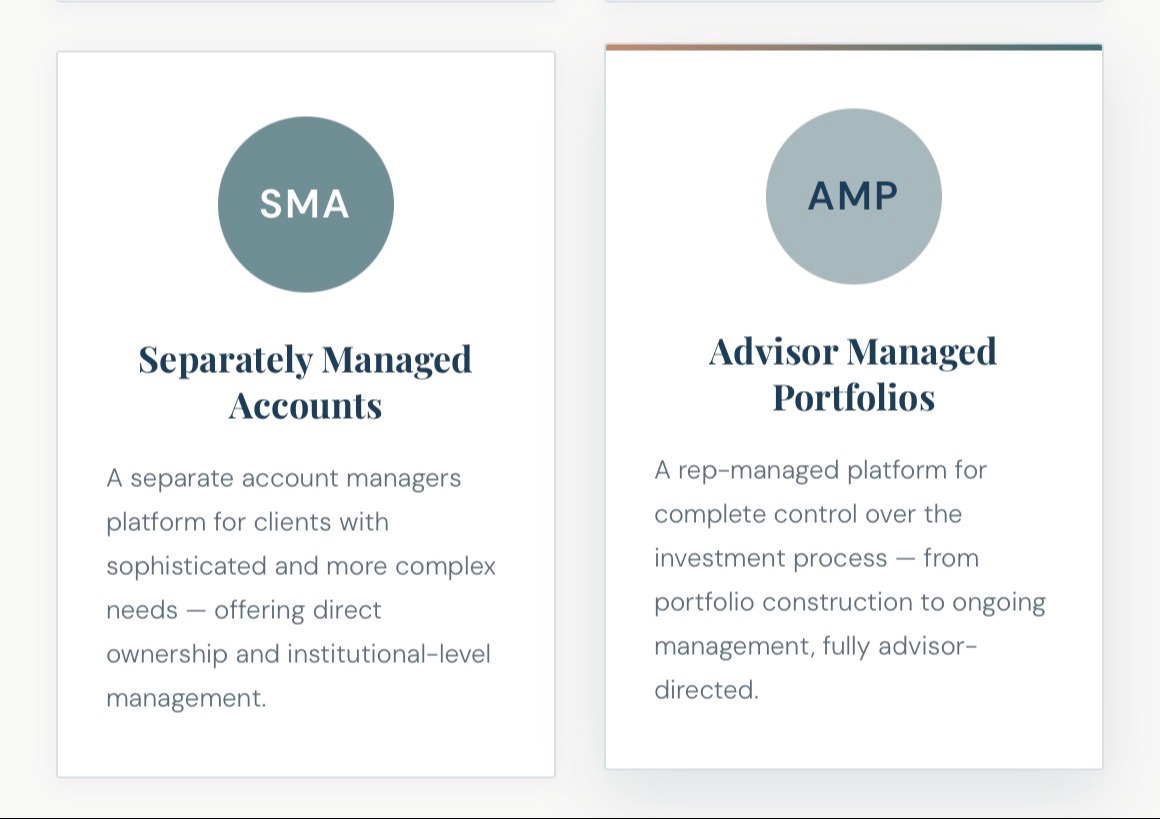Click the line "platform for clients with"
This screenshot has width=1160, height=819.
247,522
